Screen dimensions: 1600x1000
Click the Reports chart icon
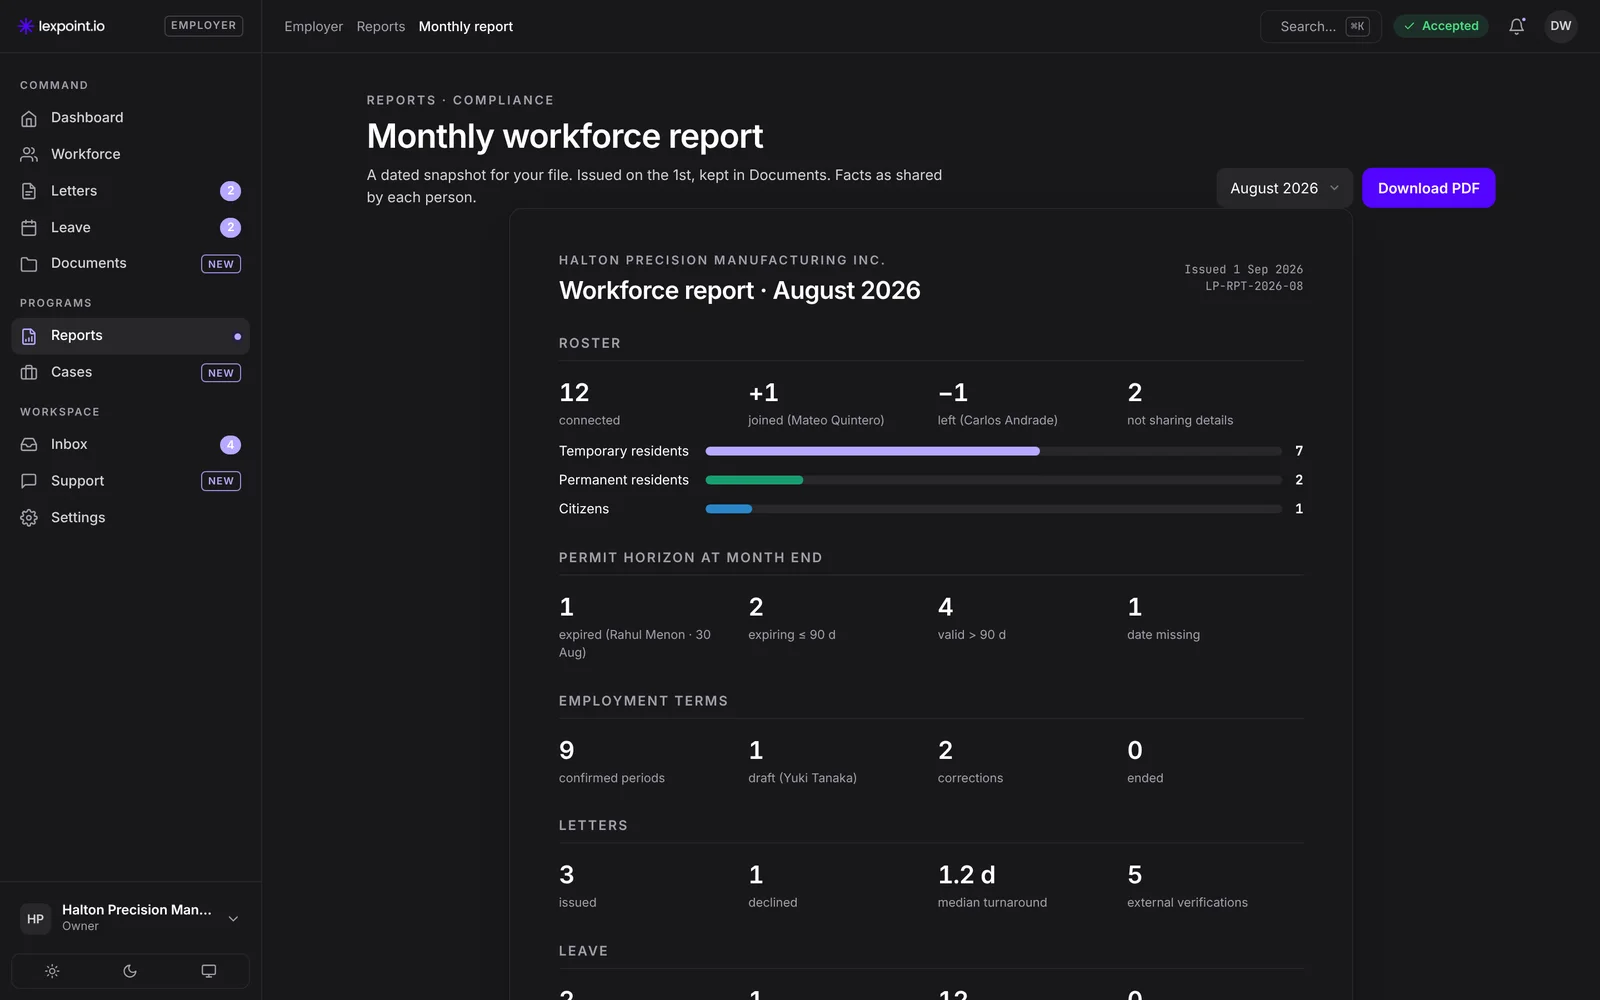tap(29, 336)
